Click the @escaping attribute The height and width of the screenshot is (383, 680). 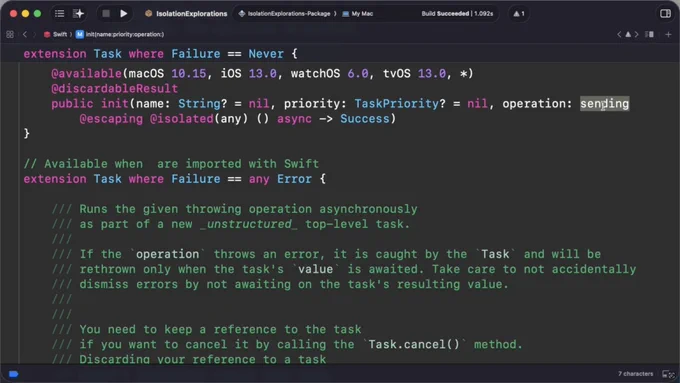[111, 119]
